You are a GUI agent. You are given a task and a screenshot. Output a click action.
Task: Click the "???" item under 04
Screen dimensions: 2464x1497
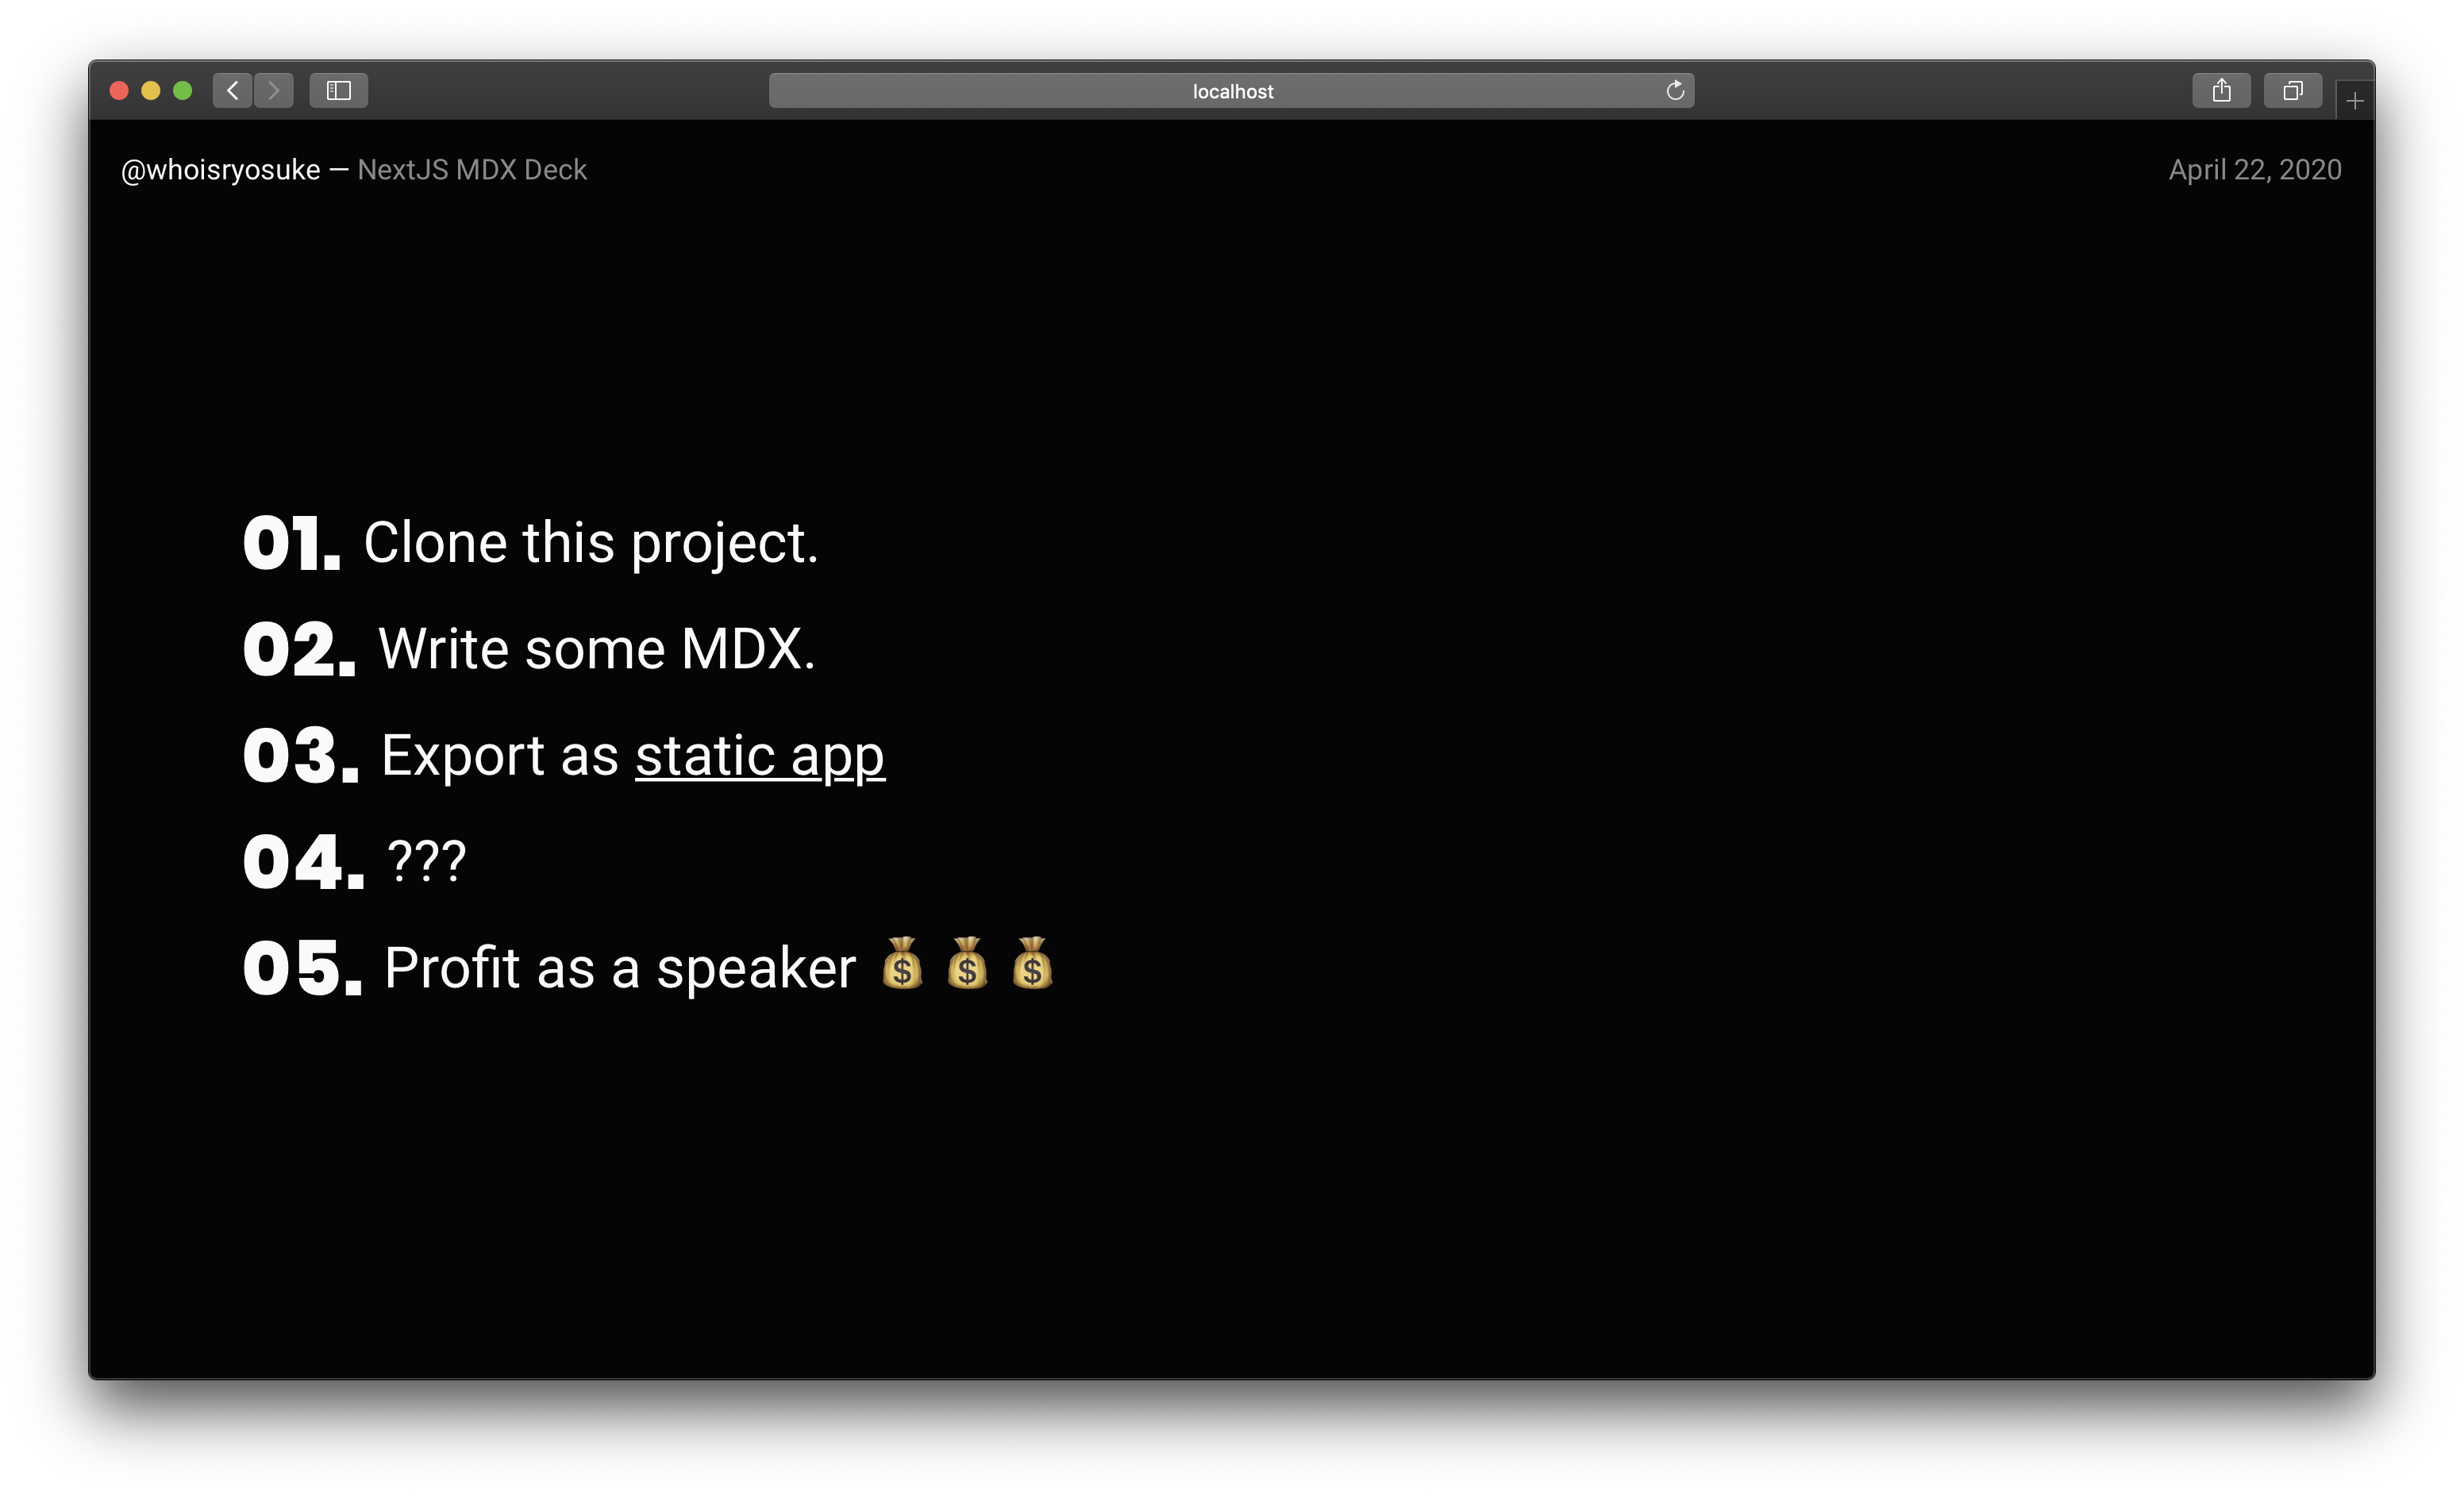pos(427,860)
